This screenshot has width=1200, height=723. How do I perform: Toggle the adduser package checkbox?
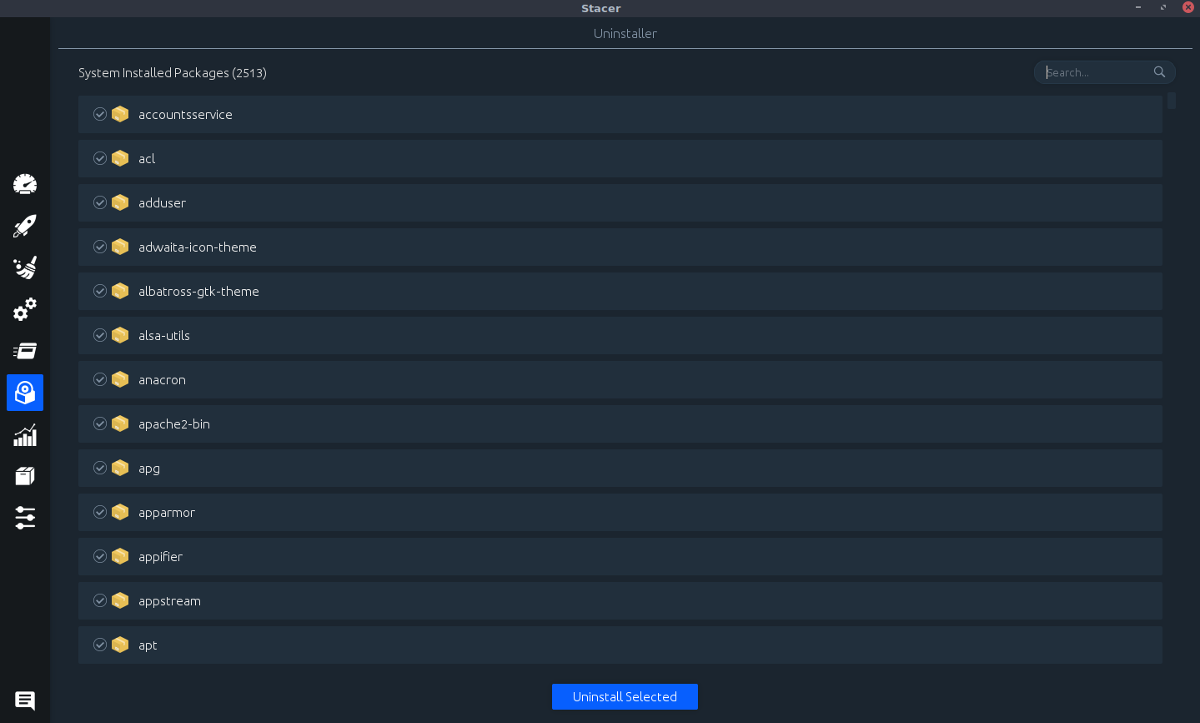tap(100, 202)
